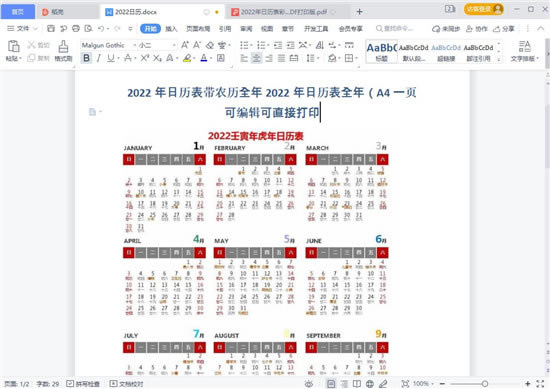
Task: Toggle Strikethrough formatting
Action: click(127, 58)
